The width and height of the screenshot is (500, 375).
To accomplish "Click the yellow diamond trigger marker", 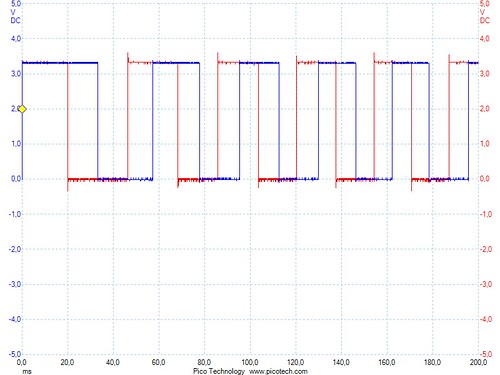I will (22, 109).
